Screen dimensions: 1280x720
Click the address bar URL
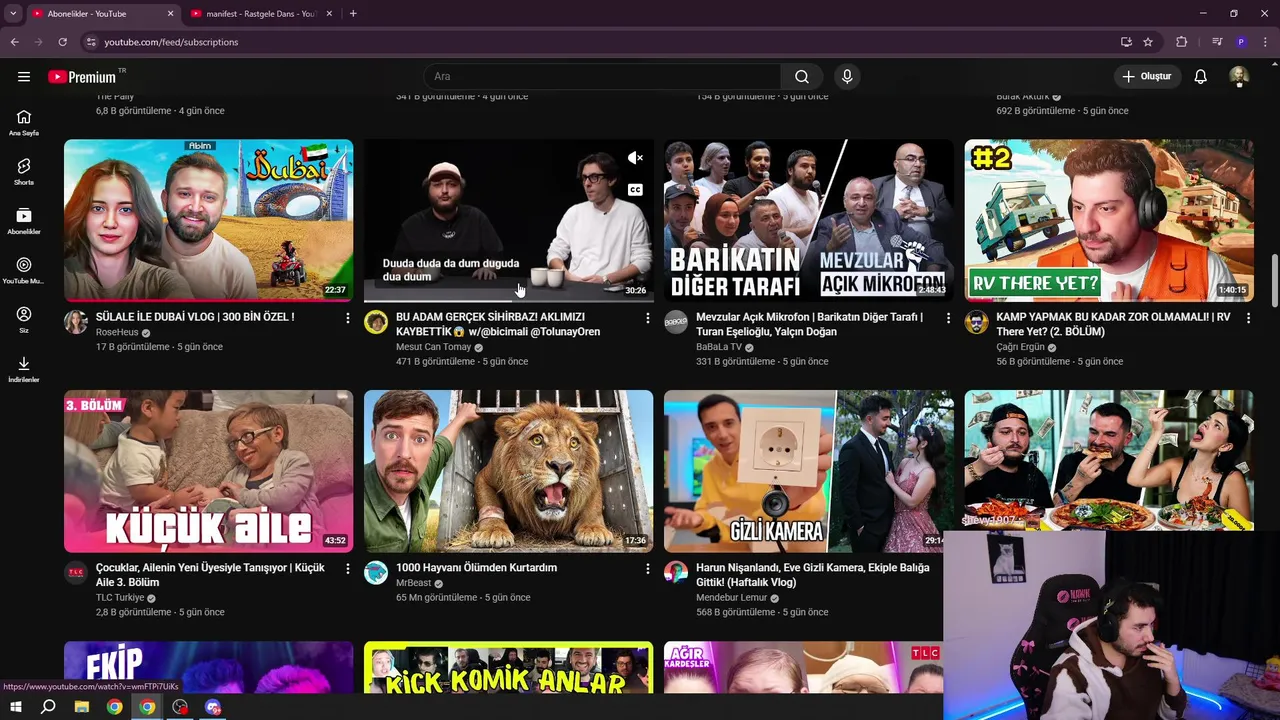pyautogui.click(x=171, y=42)
